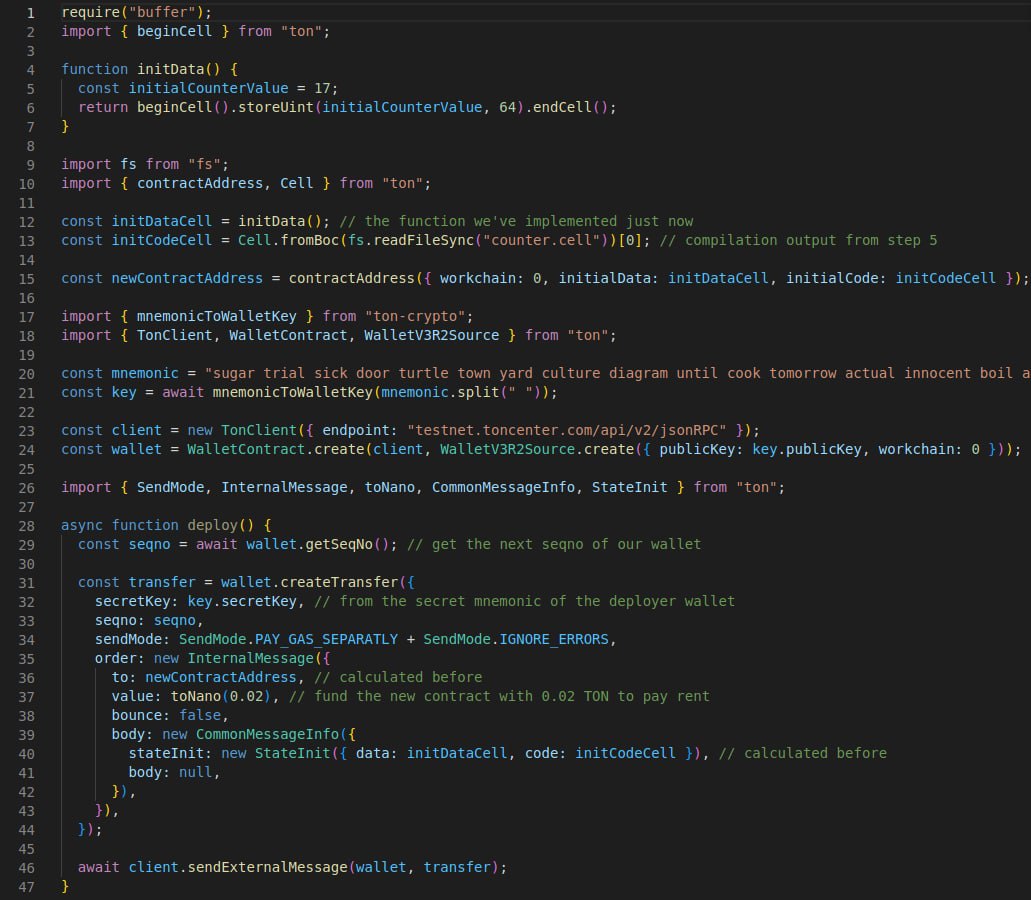1031x900 pixels.
Task: Click 'seqno: seqno' on line 33
Action: (x=145, y=621)
